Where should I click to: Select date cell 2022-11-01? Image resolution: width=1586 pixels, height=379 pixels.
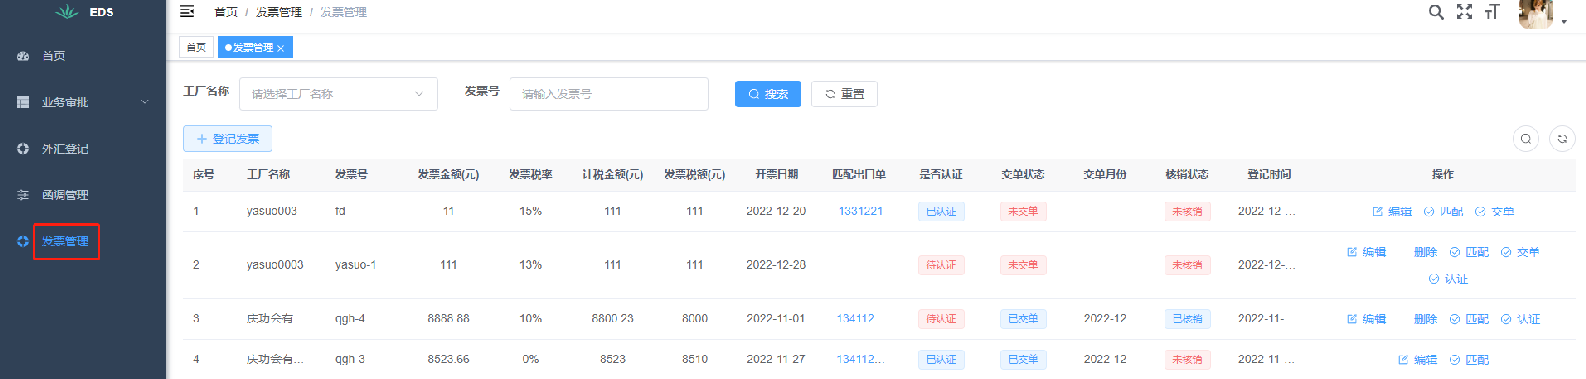click(x=775, y=319)
